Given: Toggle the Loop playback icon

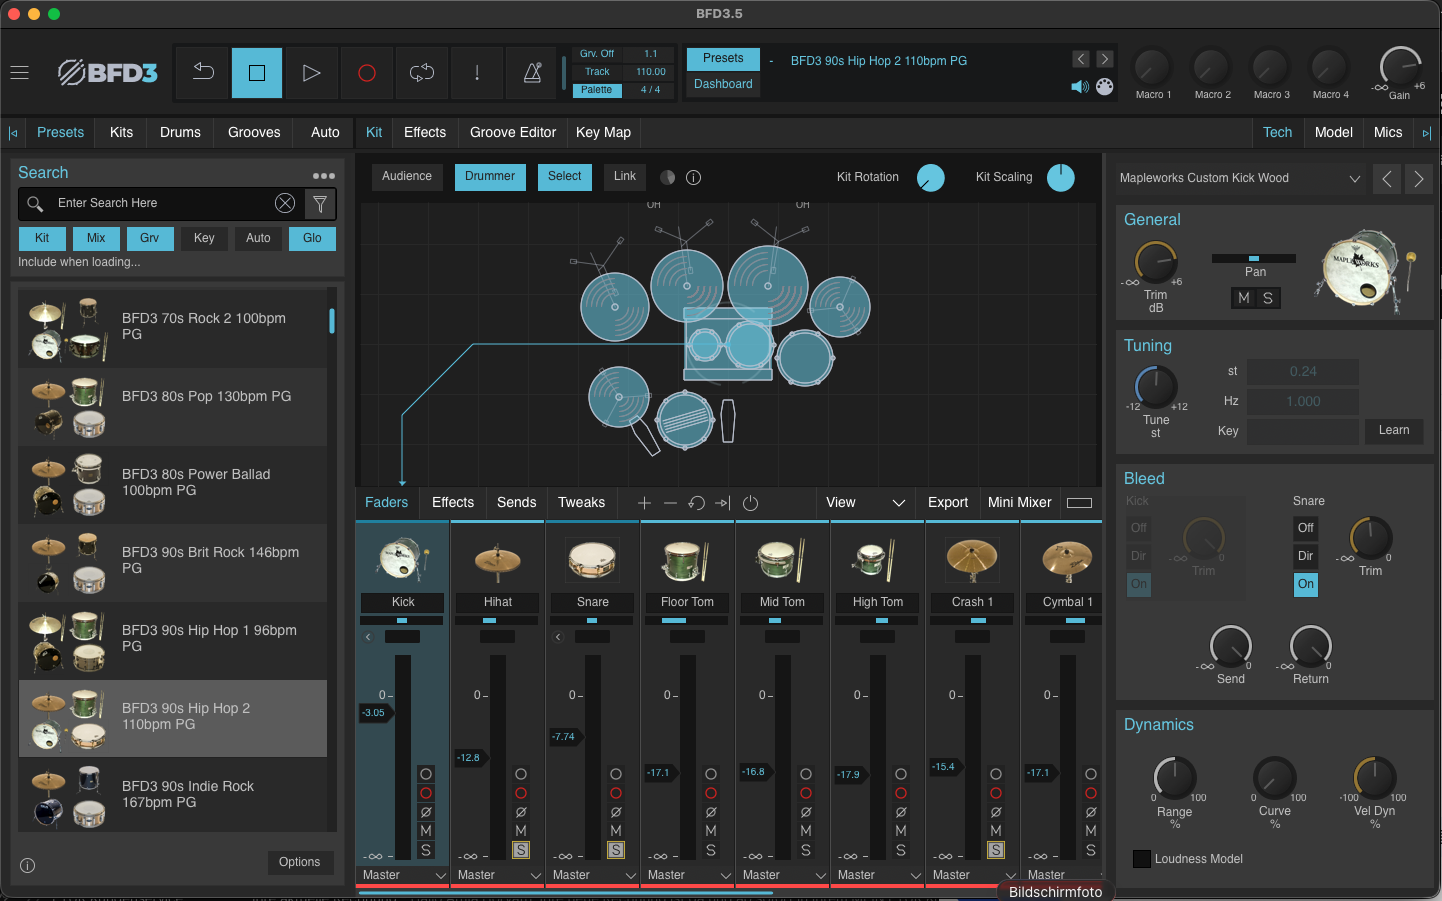Looking at the screenshot, I should click(x=422, y=73).
